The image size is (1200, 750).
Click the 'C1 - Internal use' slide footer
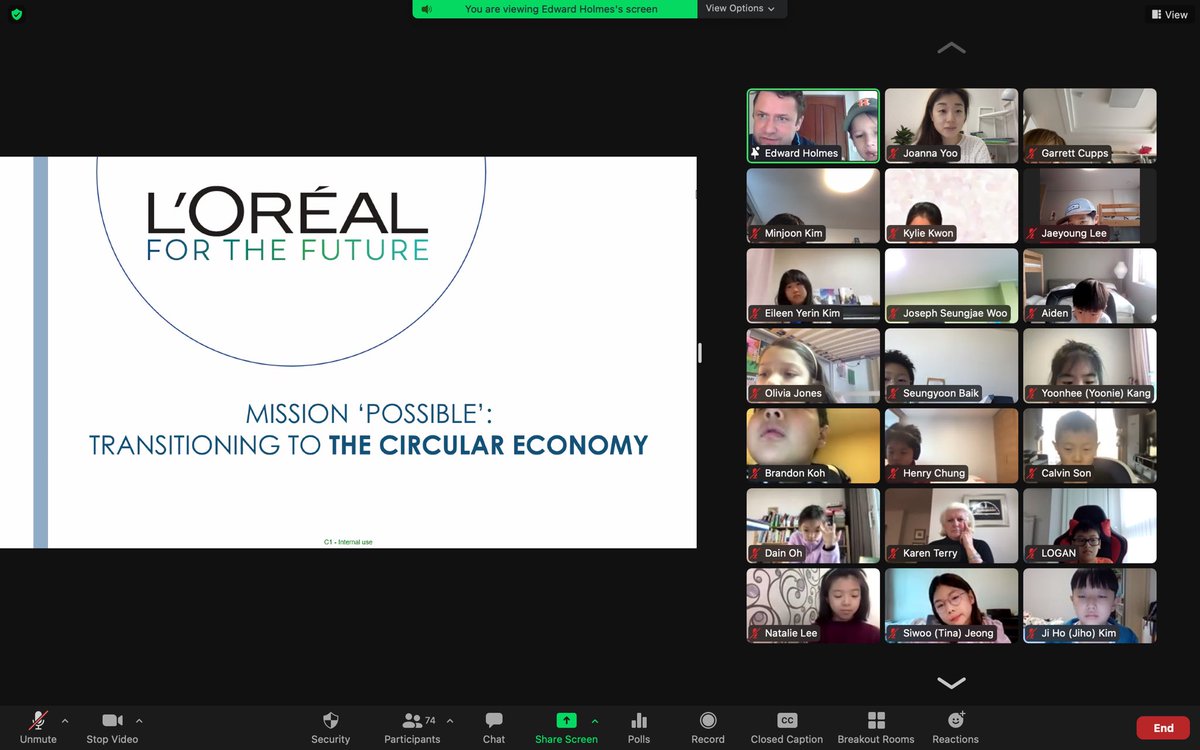tap(348, 542)
